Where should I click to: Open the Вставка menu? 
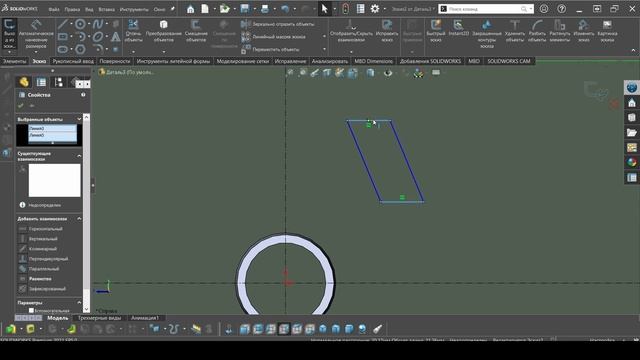(107, 9)
